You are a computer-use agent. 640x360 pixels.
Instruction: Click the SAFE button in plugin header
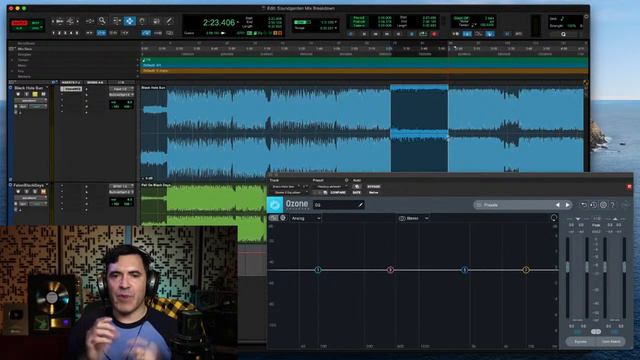coord(357,192)
